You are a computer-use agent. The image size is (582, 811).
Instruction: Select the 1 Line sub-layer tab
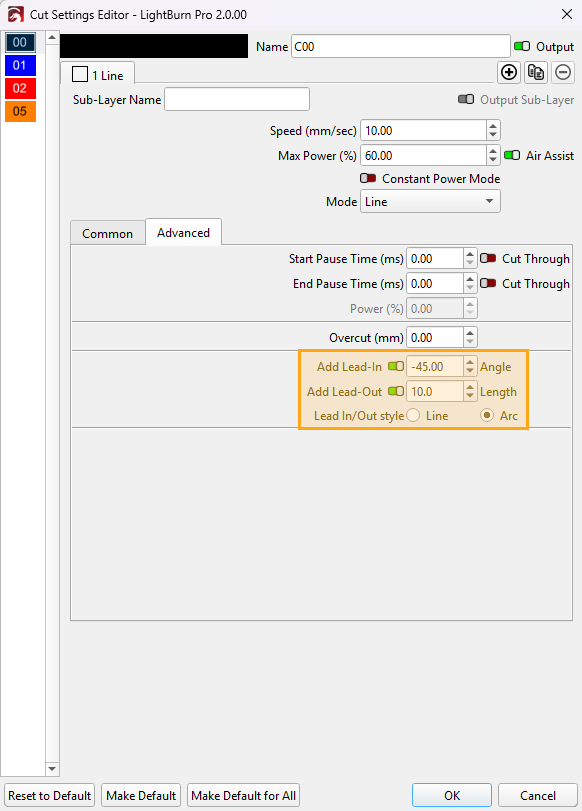point(98,73)
